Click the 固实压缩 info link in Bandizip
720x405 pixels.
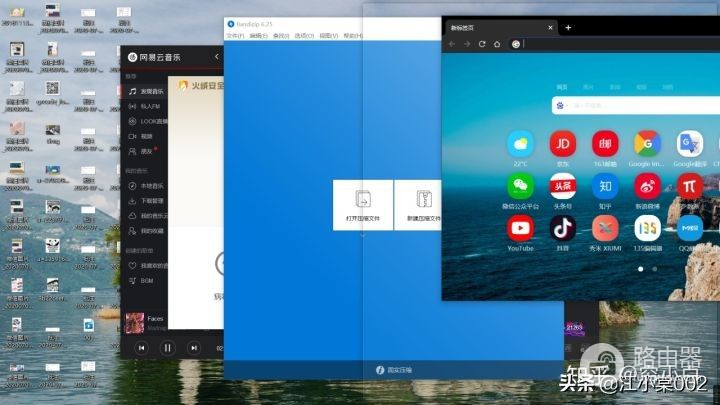(394, 370)
